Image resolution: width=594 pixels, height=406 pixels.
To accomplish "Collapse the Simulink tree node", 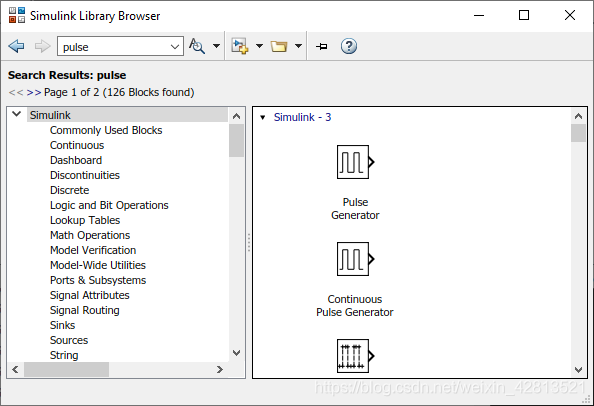I will tap(16, 114).
